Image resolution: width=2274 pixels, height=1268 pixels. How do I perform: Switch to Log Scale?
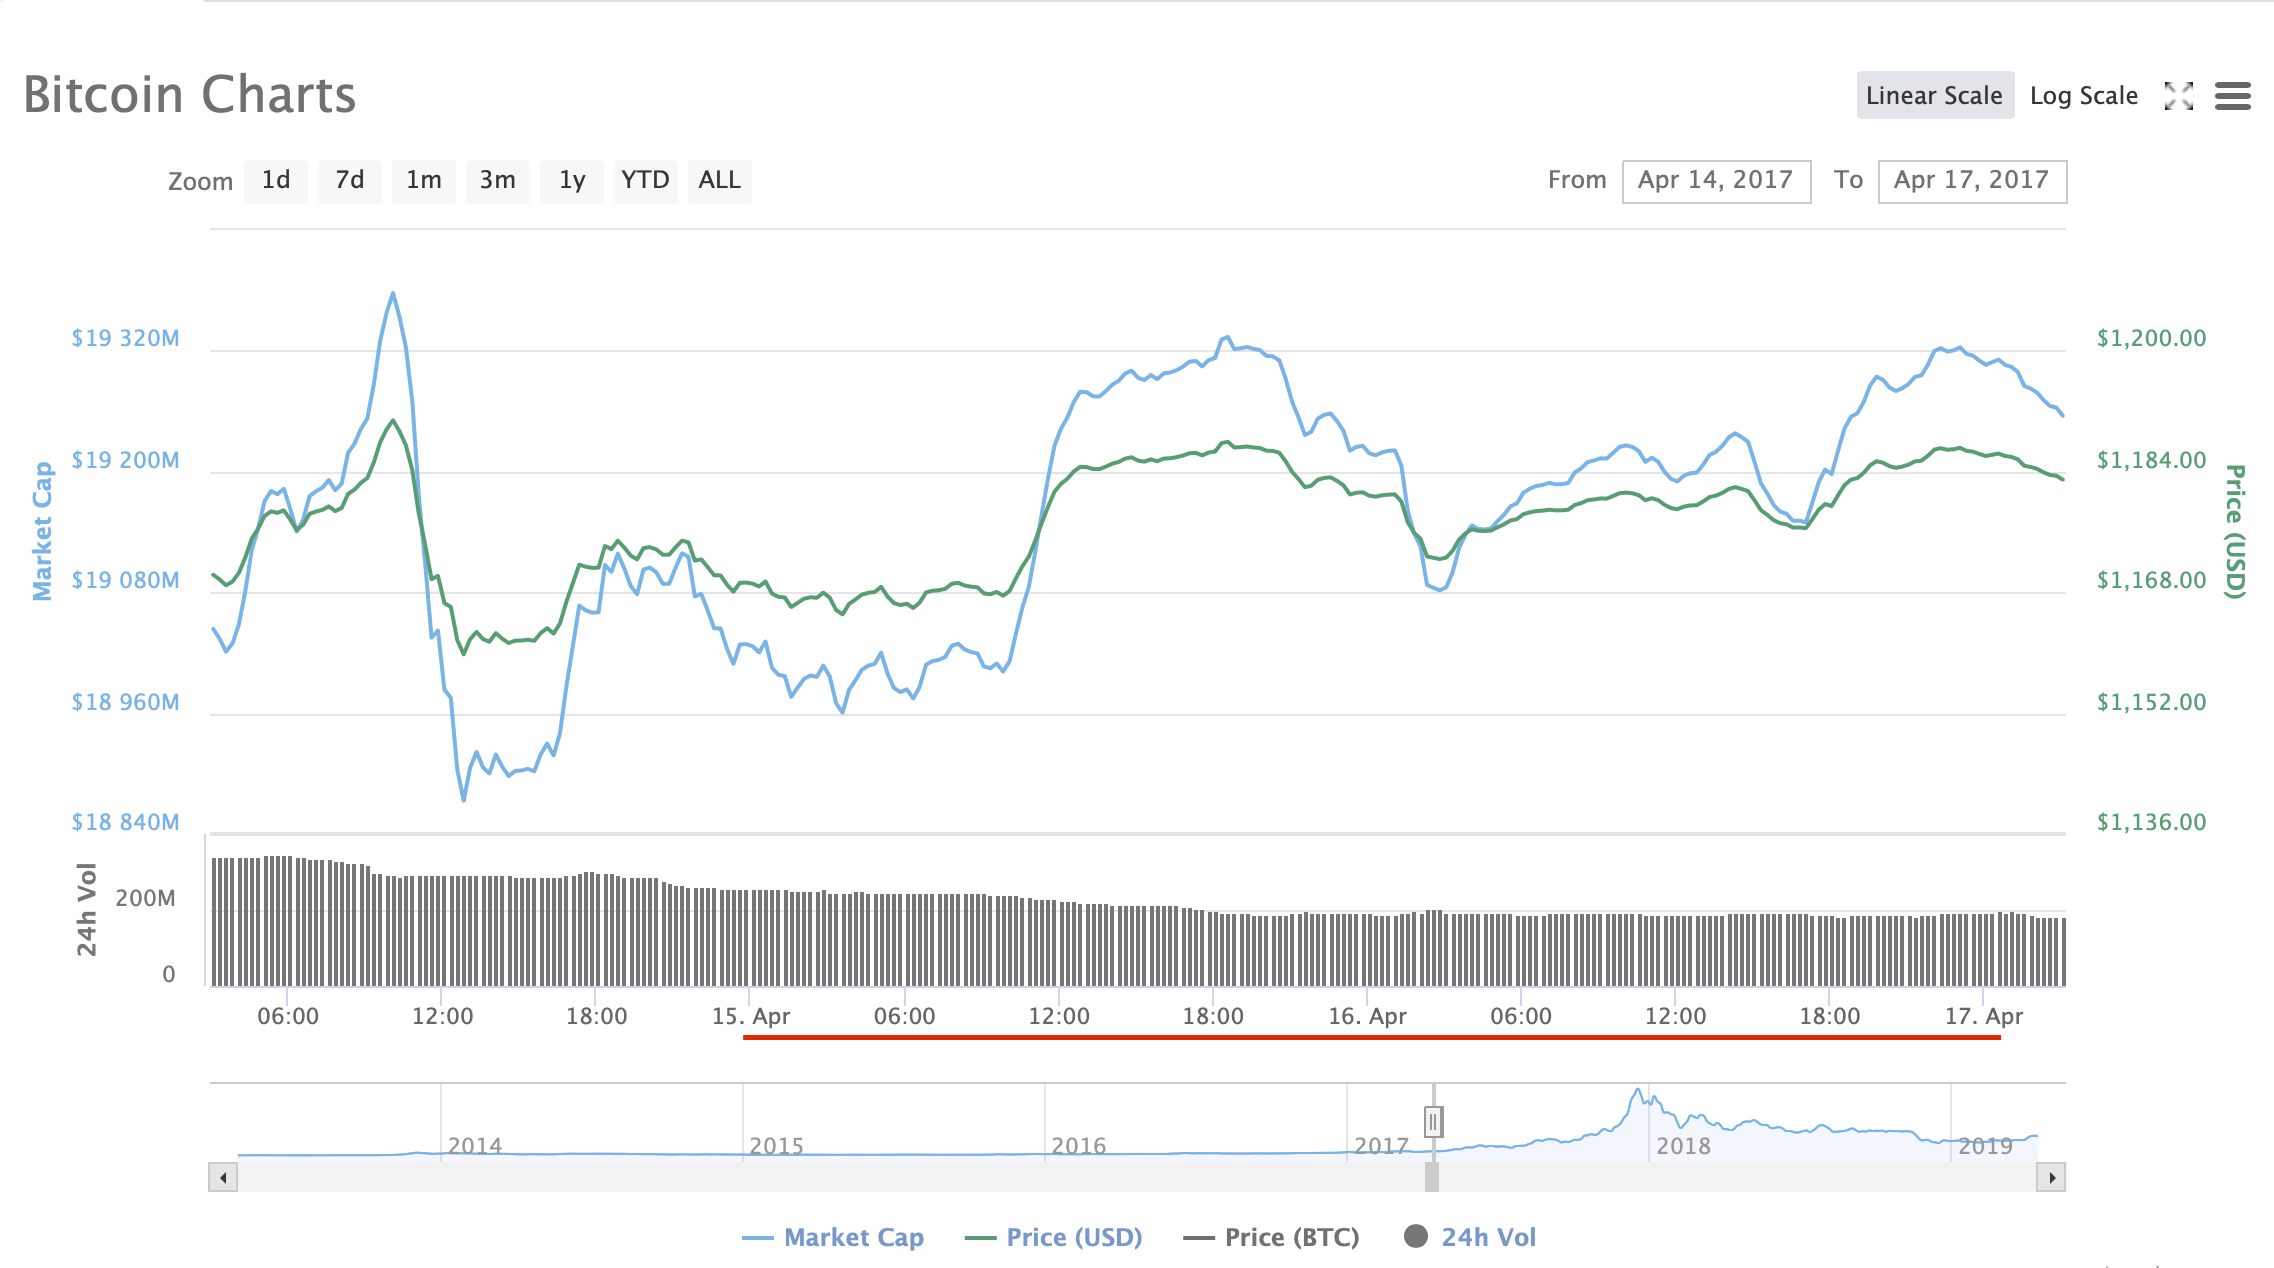coord(2083,96)
